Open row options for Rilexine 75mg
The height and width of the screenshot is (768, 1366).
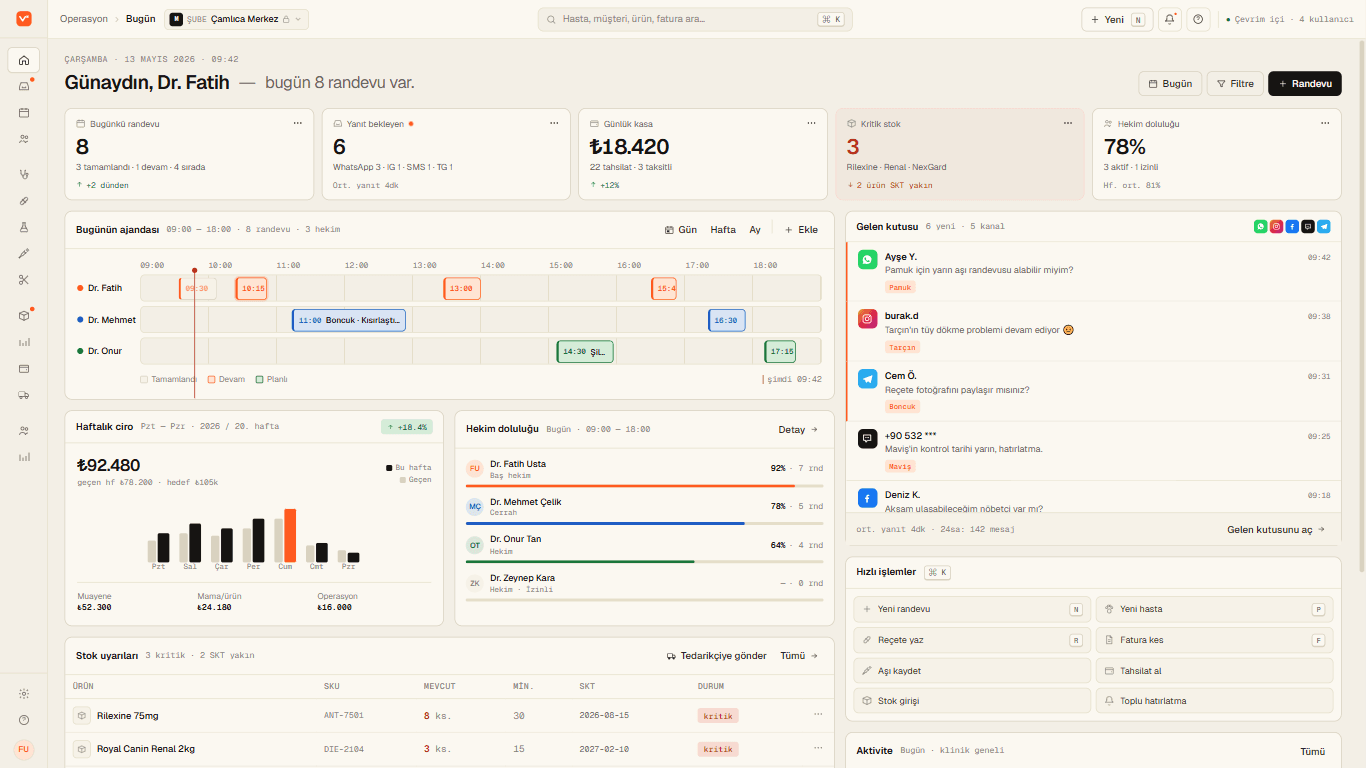coord(818,715)
